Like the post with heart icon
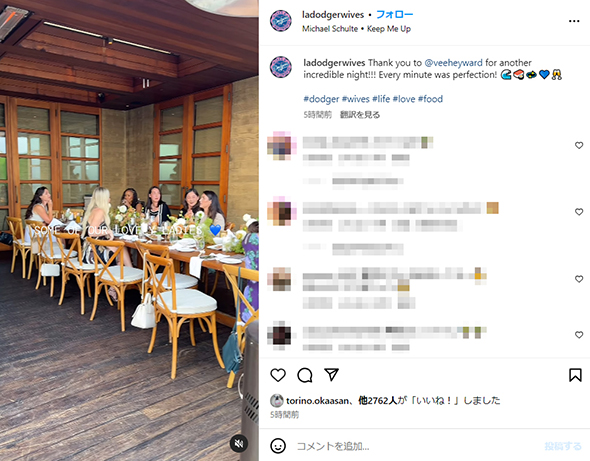This screenshot has width=590, height=461. point(278,375)
